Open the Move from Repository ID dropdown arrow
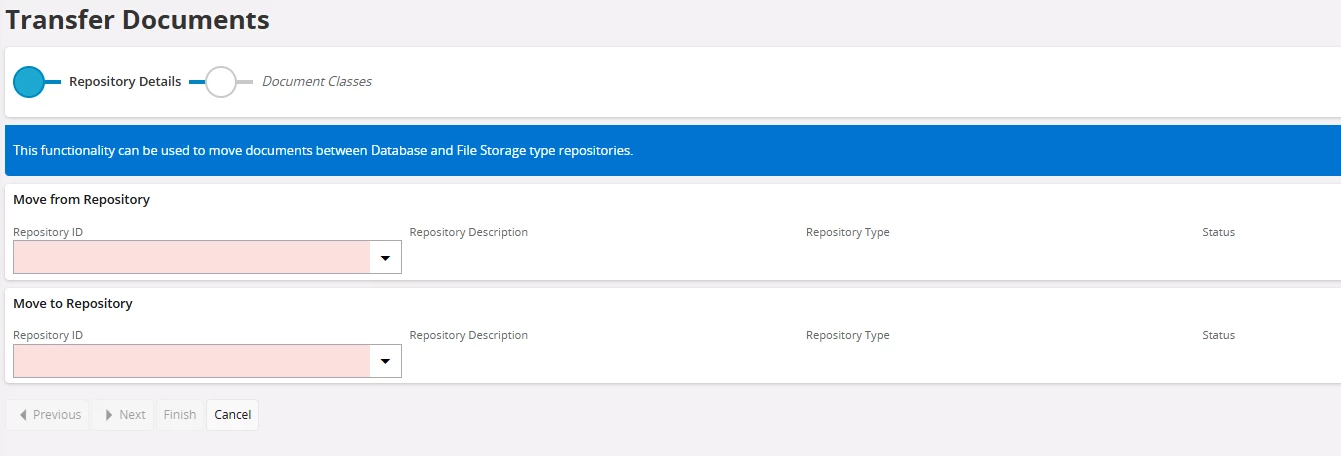The width and height of the screenshot is (1341, 456). pos(385,258)
